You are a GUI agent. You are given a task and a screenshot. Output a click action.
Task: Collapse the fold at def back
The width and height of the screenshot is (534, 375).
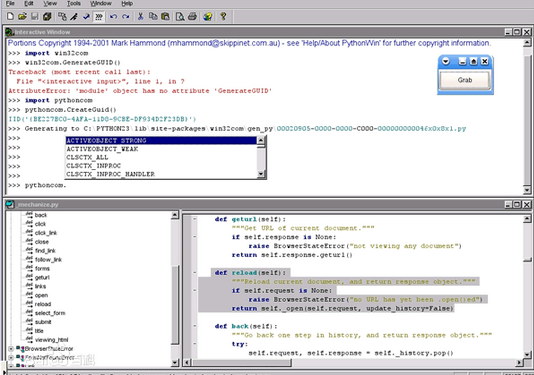[x=195, y=326]
